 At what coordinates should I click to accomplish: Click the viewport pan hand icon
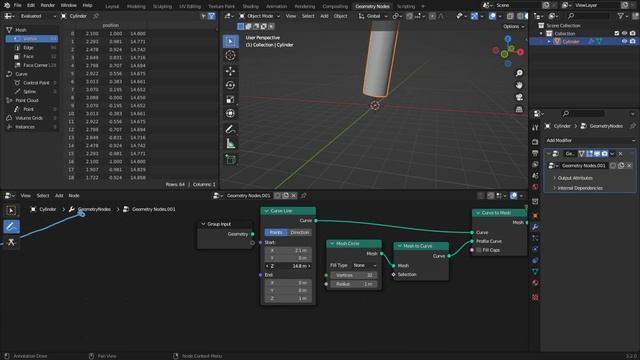519,85
